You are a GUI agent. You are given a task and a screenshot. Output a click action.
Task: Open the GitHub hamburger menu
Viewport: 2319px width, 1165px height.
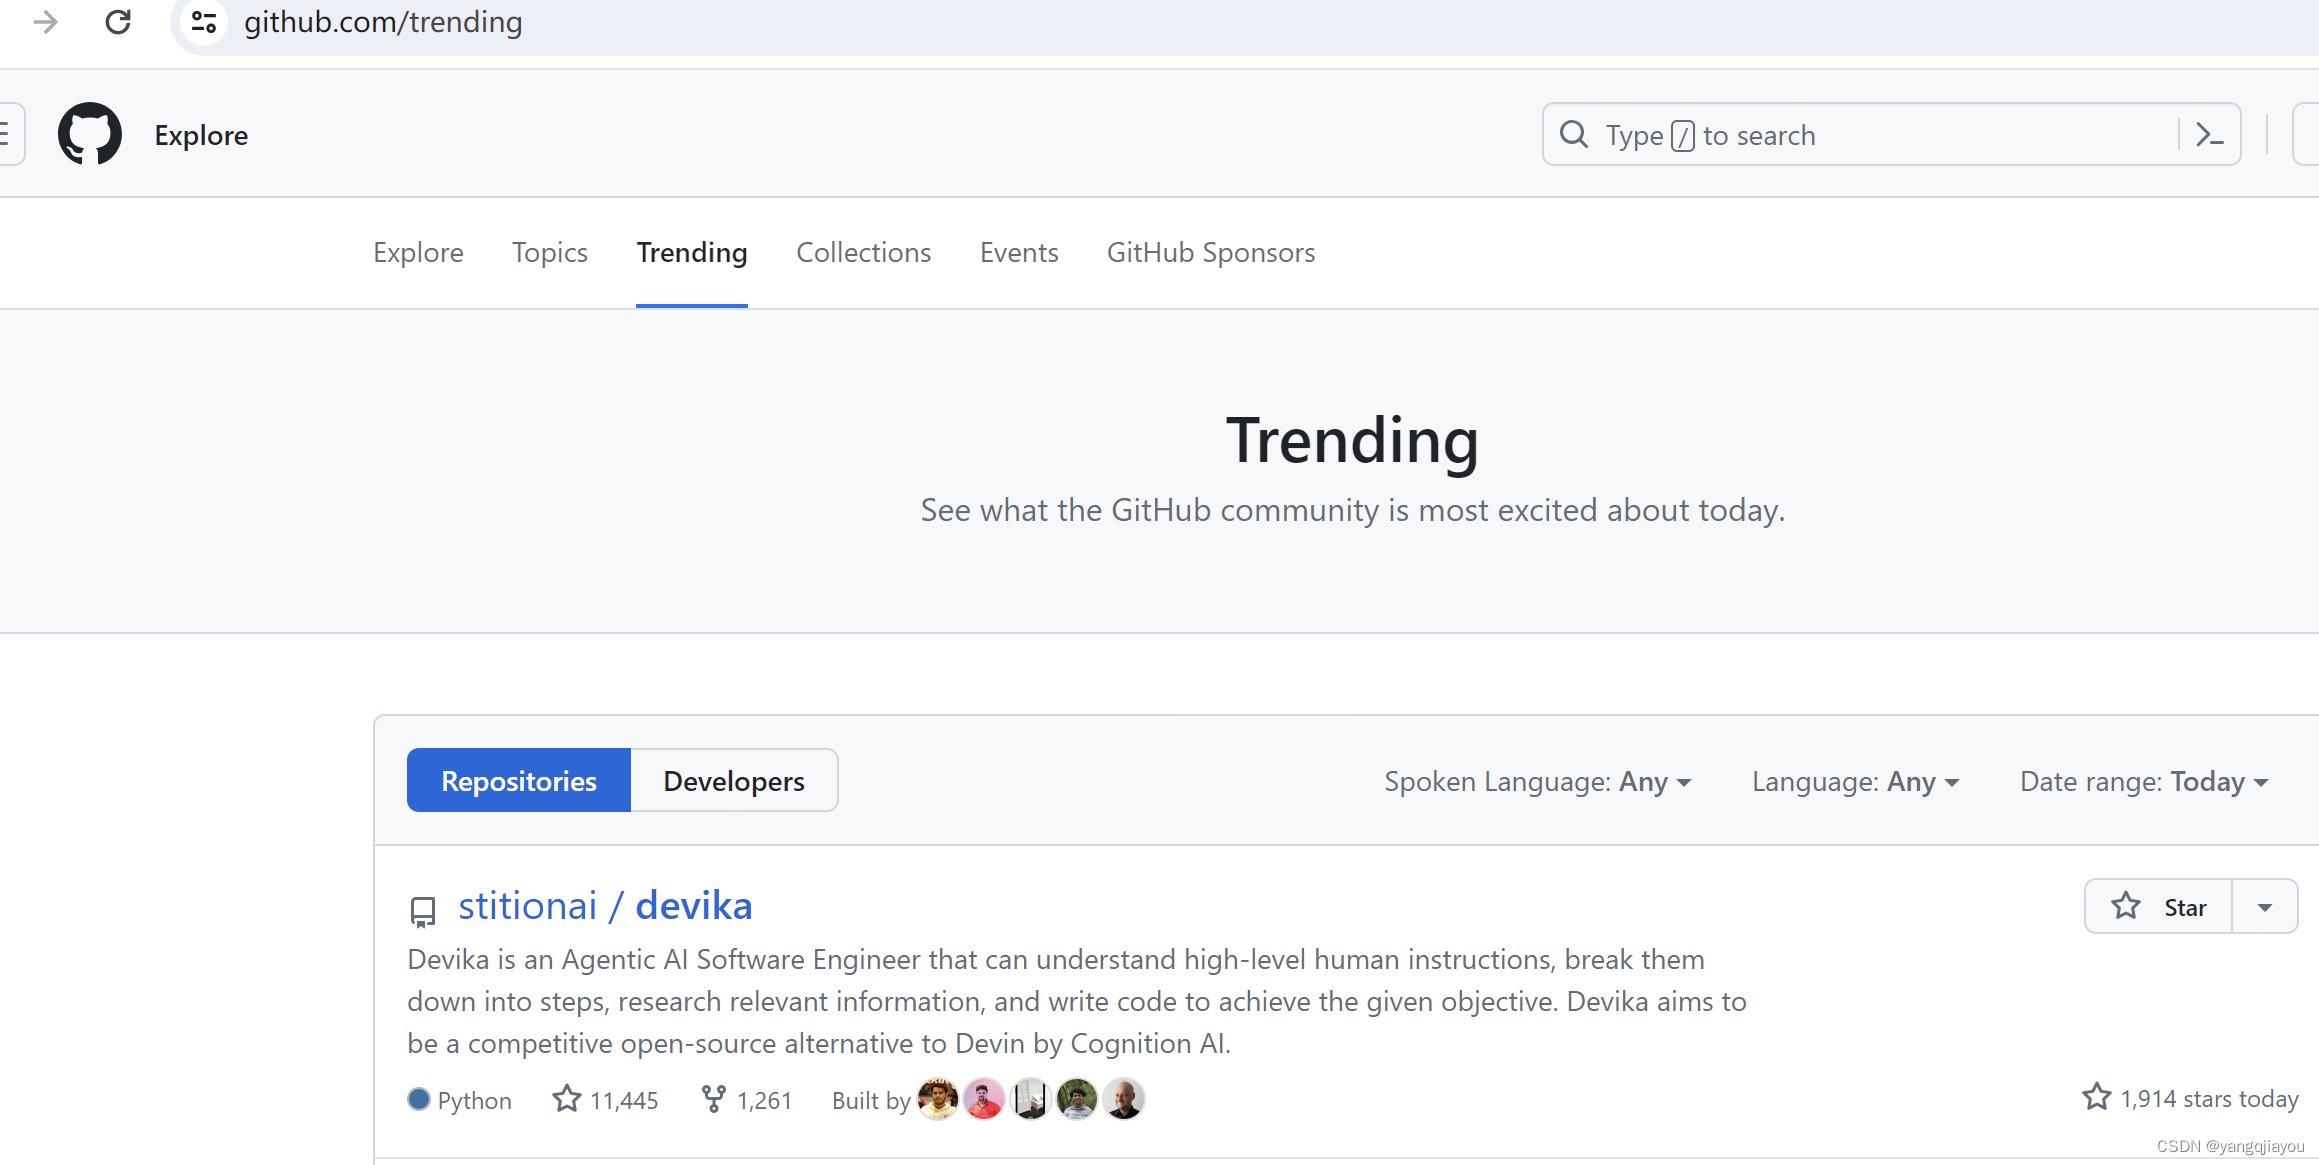pos(8,134)
